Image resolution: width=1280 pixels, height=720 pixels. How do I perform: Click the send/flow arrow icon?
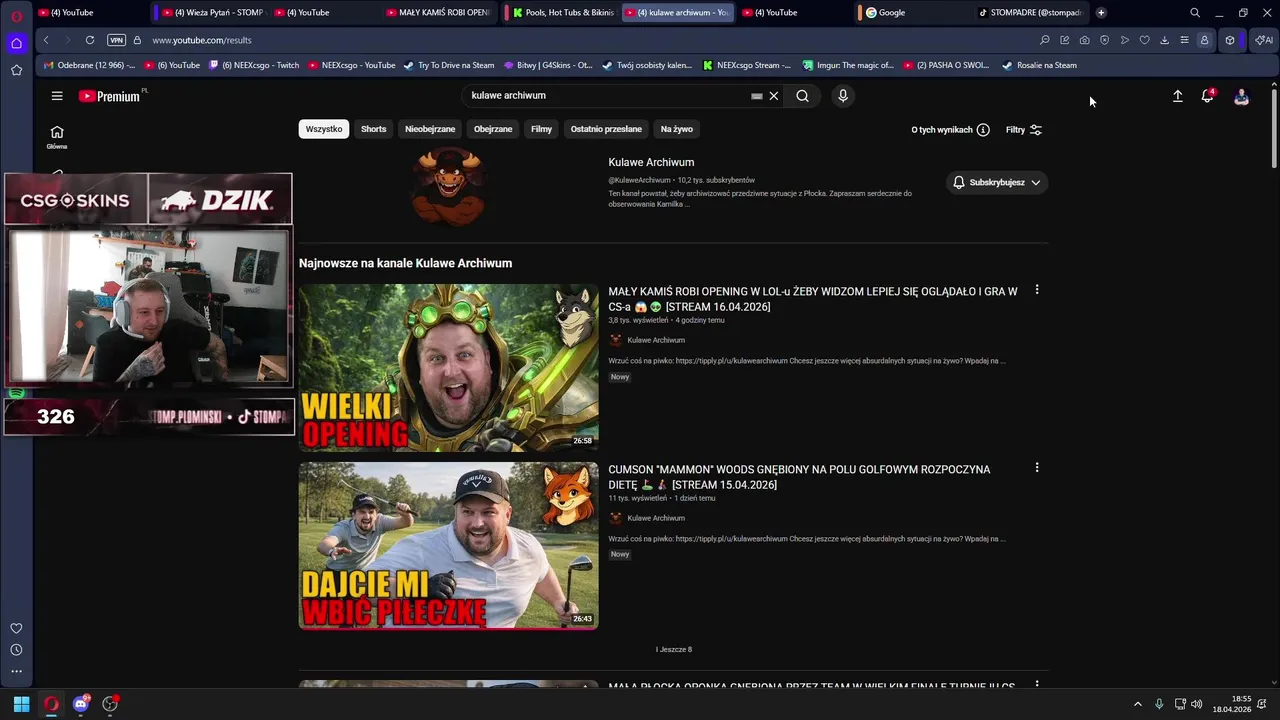[1125, 40]
